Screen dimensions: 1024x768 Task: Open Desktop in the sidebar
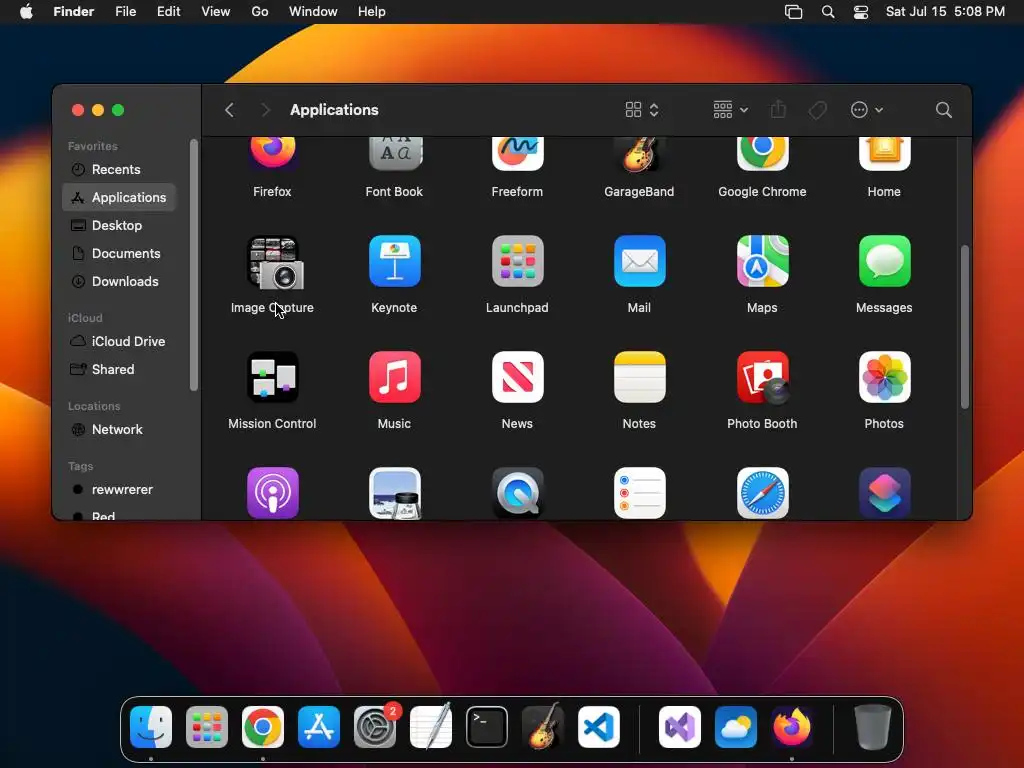120,225
